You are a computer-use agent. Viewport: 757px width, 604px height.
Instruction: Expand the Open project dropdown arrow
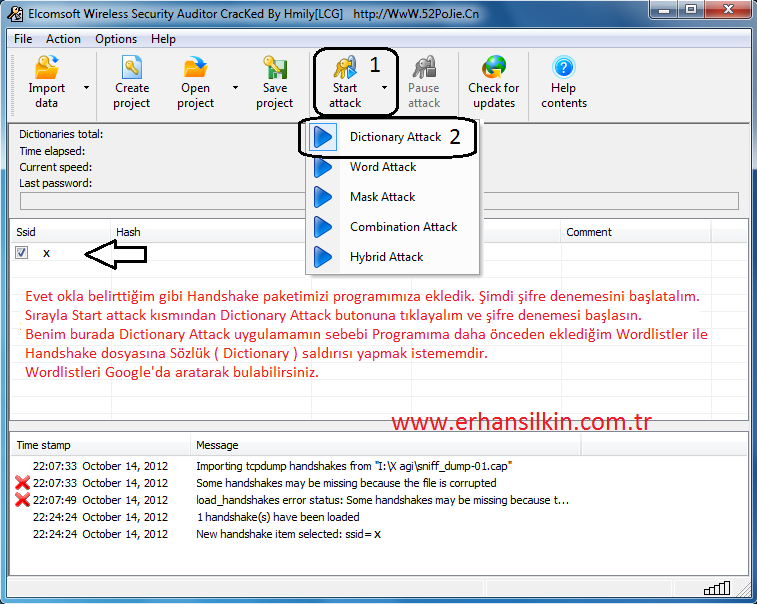tap(235, 87)
